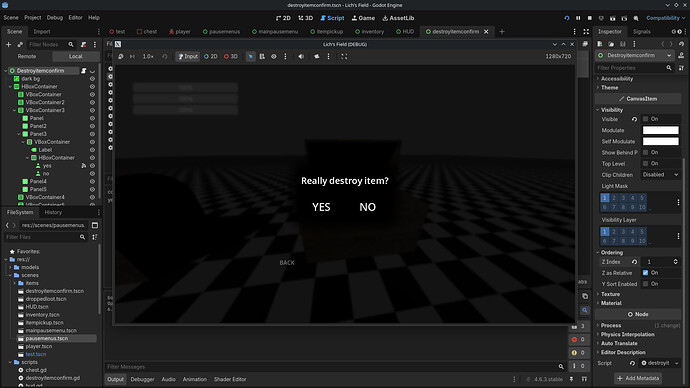The height and width of the screenshot is (388, 690).
Task: Run the current scene clapperboard icon
Action: coord(613,18)
